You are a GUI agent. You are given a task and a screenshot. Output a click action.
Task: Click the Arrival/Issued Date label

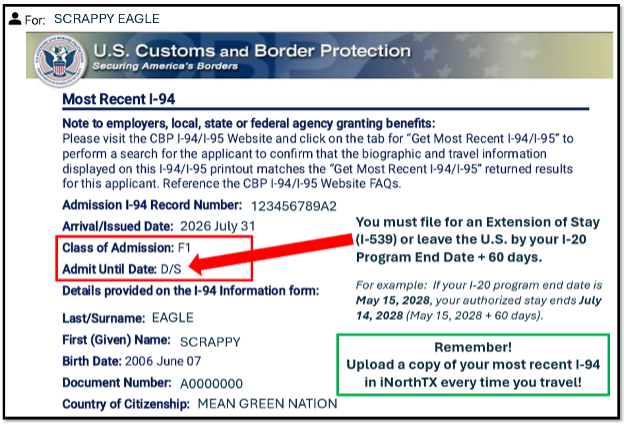[x=118, y=226]
